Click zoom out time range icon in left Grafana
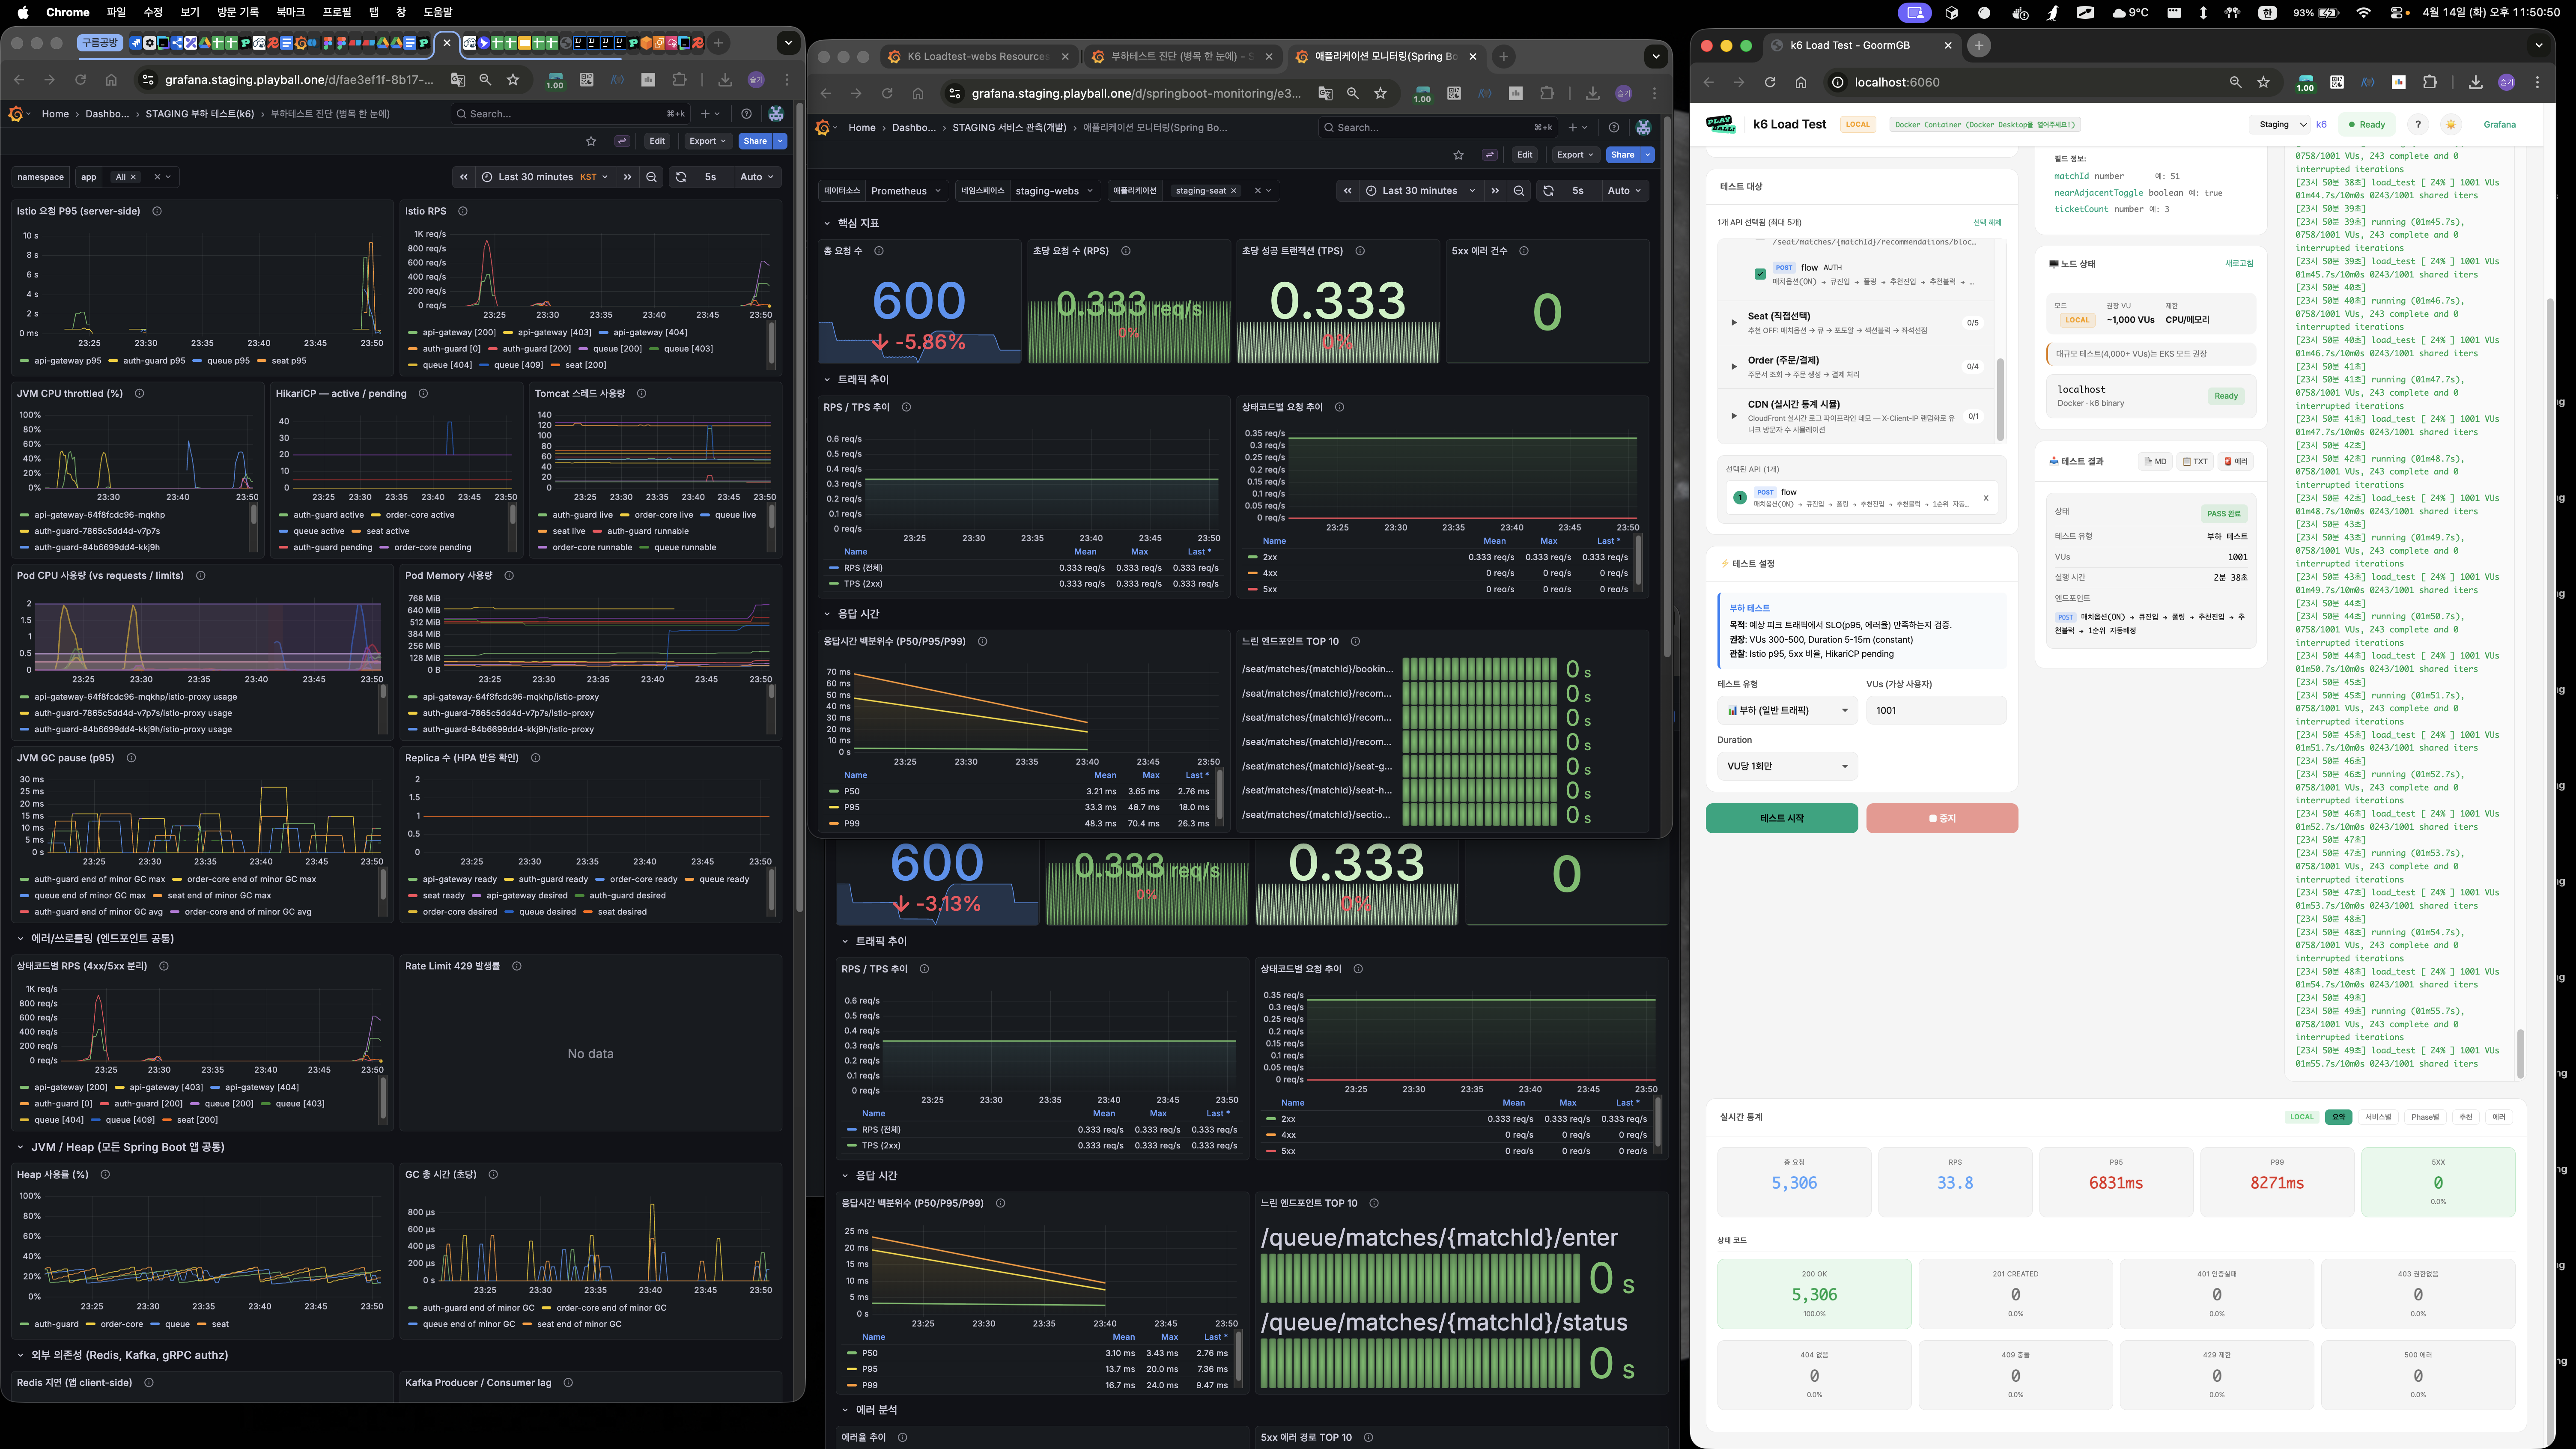The height and width of the screenshot is (1449, 2576). [x=651, y=177]
